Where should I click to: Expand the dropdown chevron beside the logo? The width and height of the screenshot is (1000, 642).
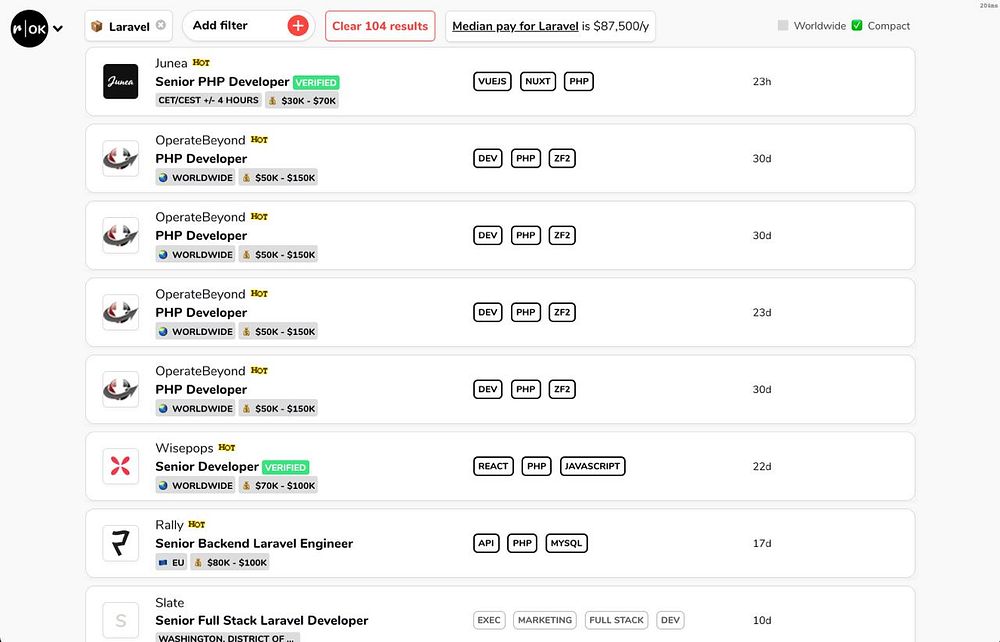[x=58, y=28]
